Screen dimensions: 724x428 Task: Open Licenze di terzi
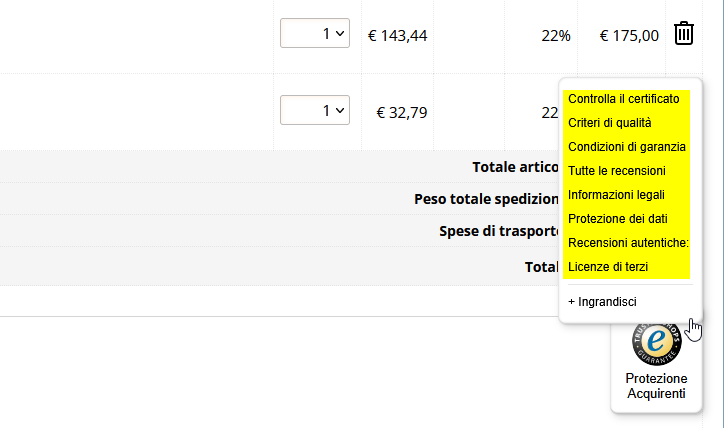(x=608, y=267)
